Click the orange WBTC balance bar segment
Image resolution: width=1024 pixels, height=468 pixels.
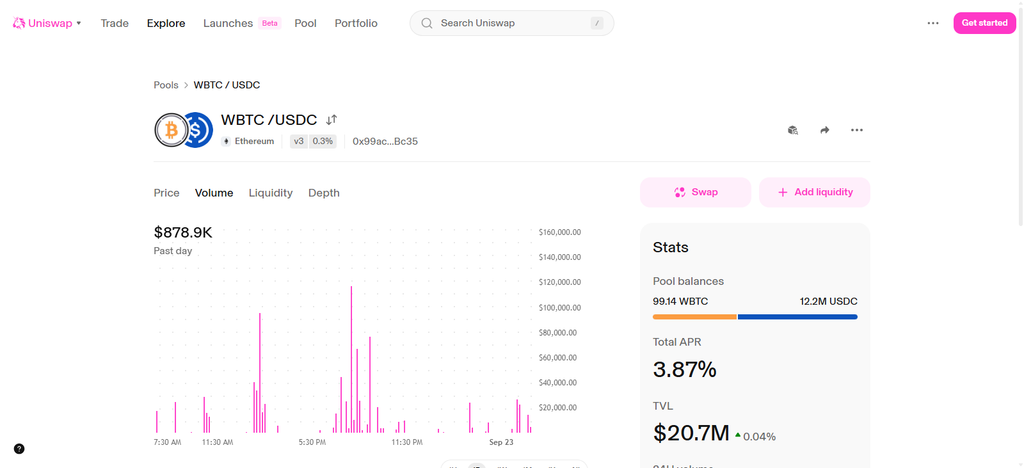(695, 317)
